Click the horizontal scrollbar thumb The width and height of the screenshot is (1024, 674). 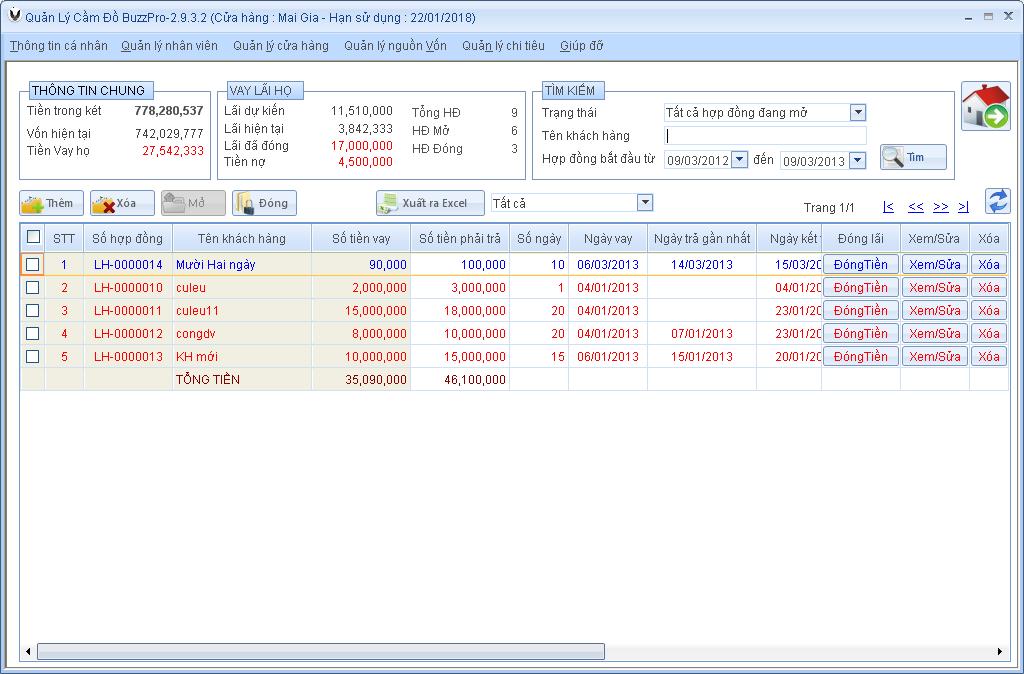point(321,651)
